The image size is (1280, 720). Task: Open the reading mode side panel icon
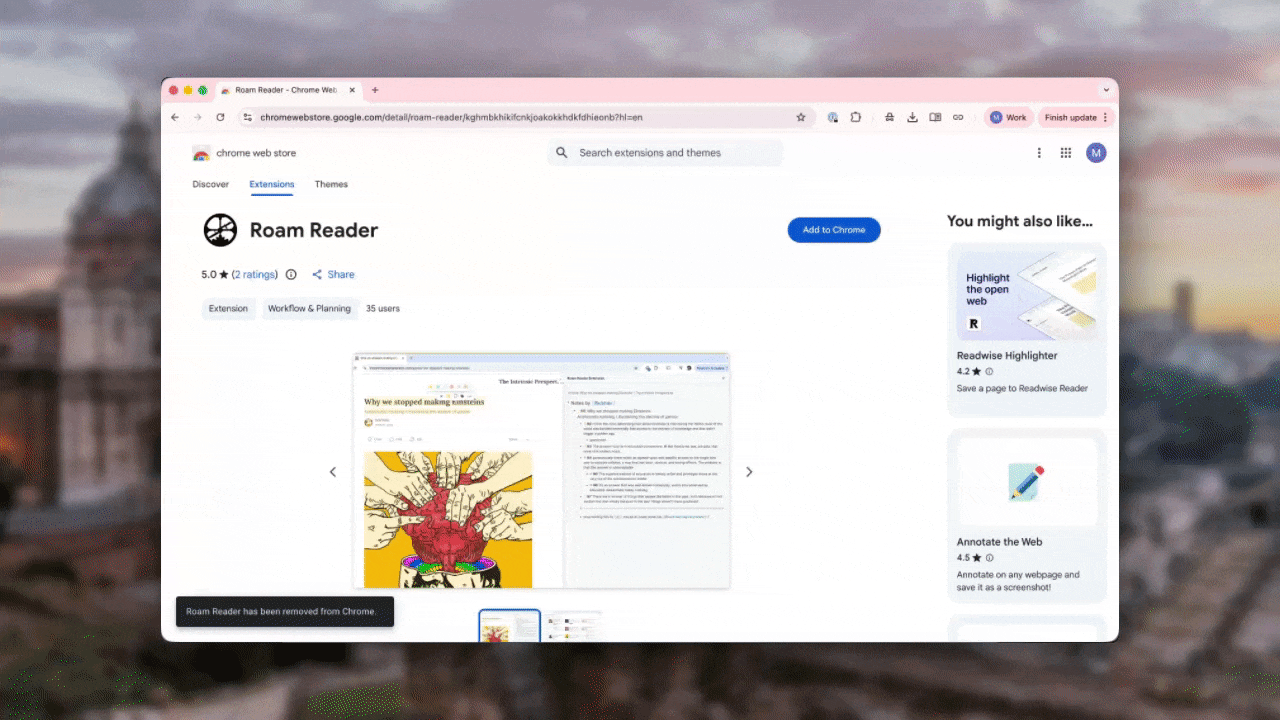coord(935,117)
